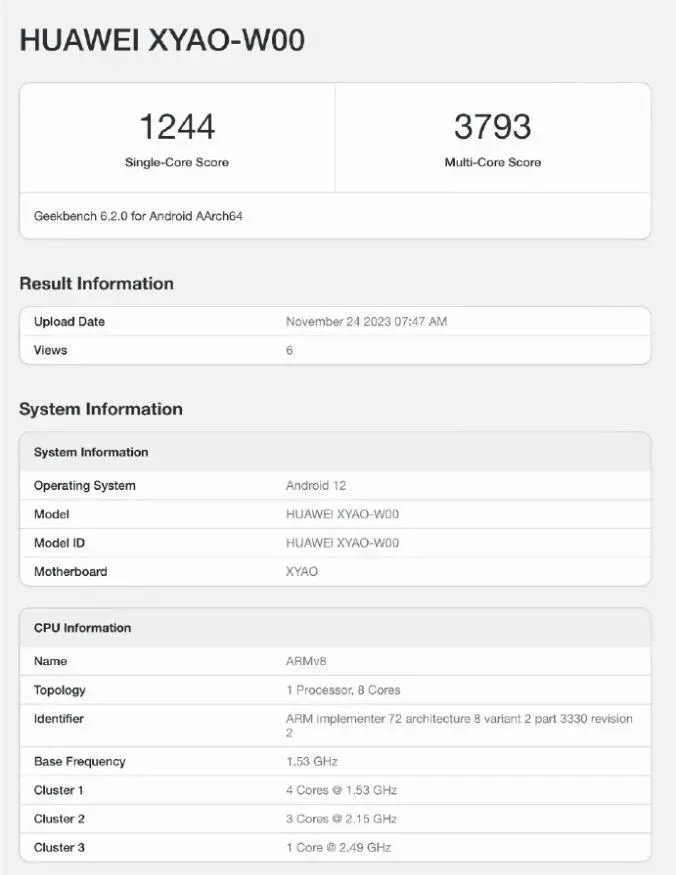The image size is (676, 875).
Task: Select HUAWEI XYAO-W00 value in Model ID row
Action: 342,543
